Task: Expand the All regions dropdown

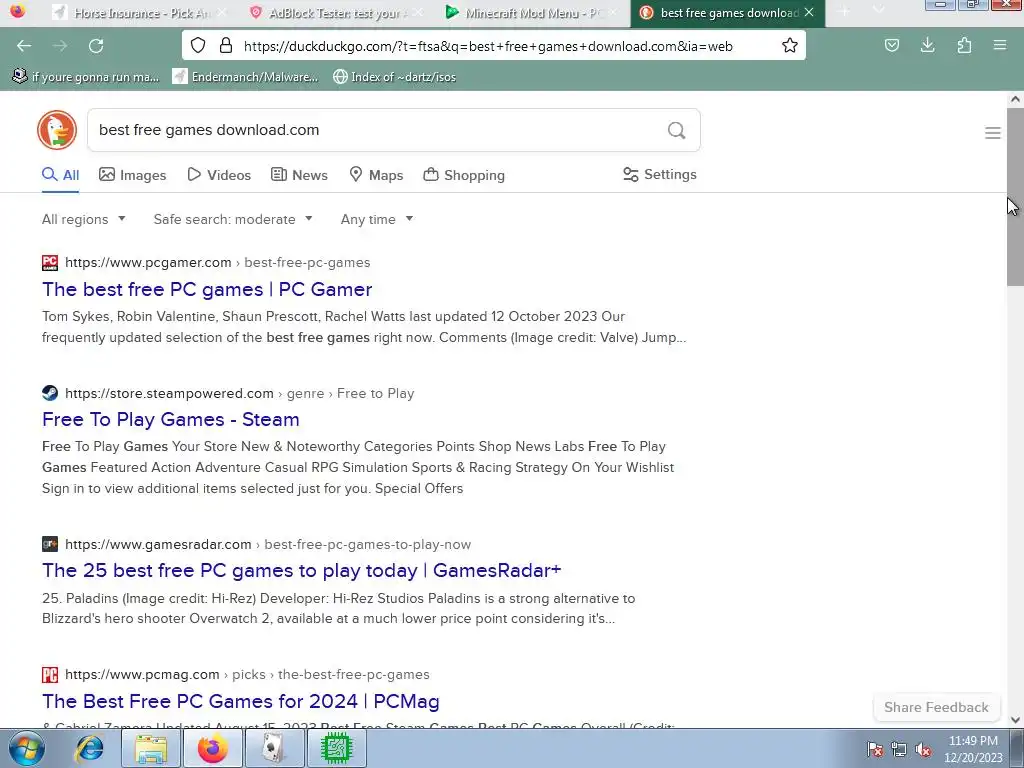Action: point(84,219)
